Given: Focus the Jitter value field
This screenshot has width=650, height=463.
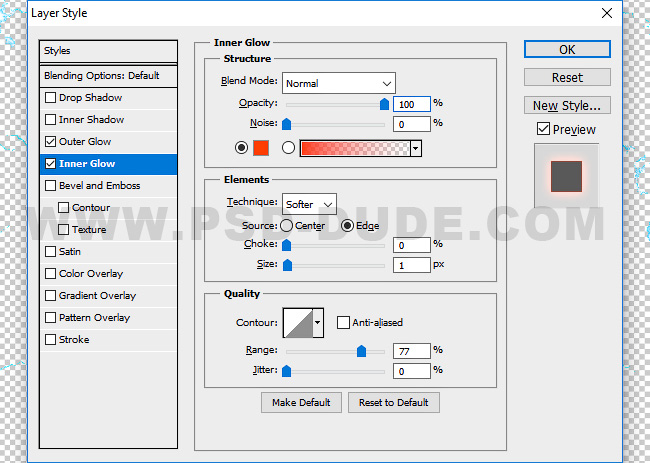Looking at the screenshot, I should click(x=412, y=371).
